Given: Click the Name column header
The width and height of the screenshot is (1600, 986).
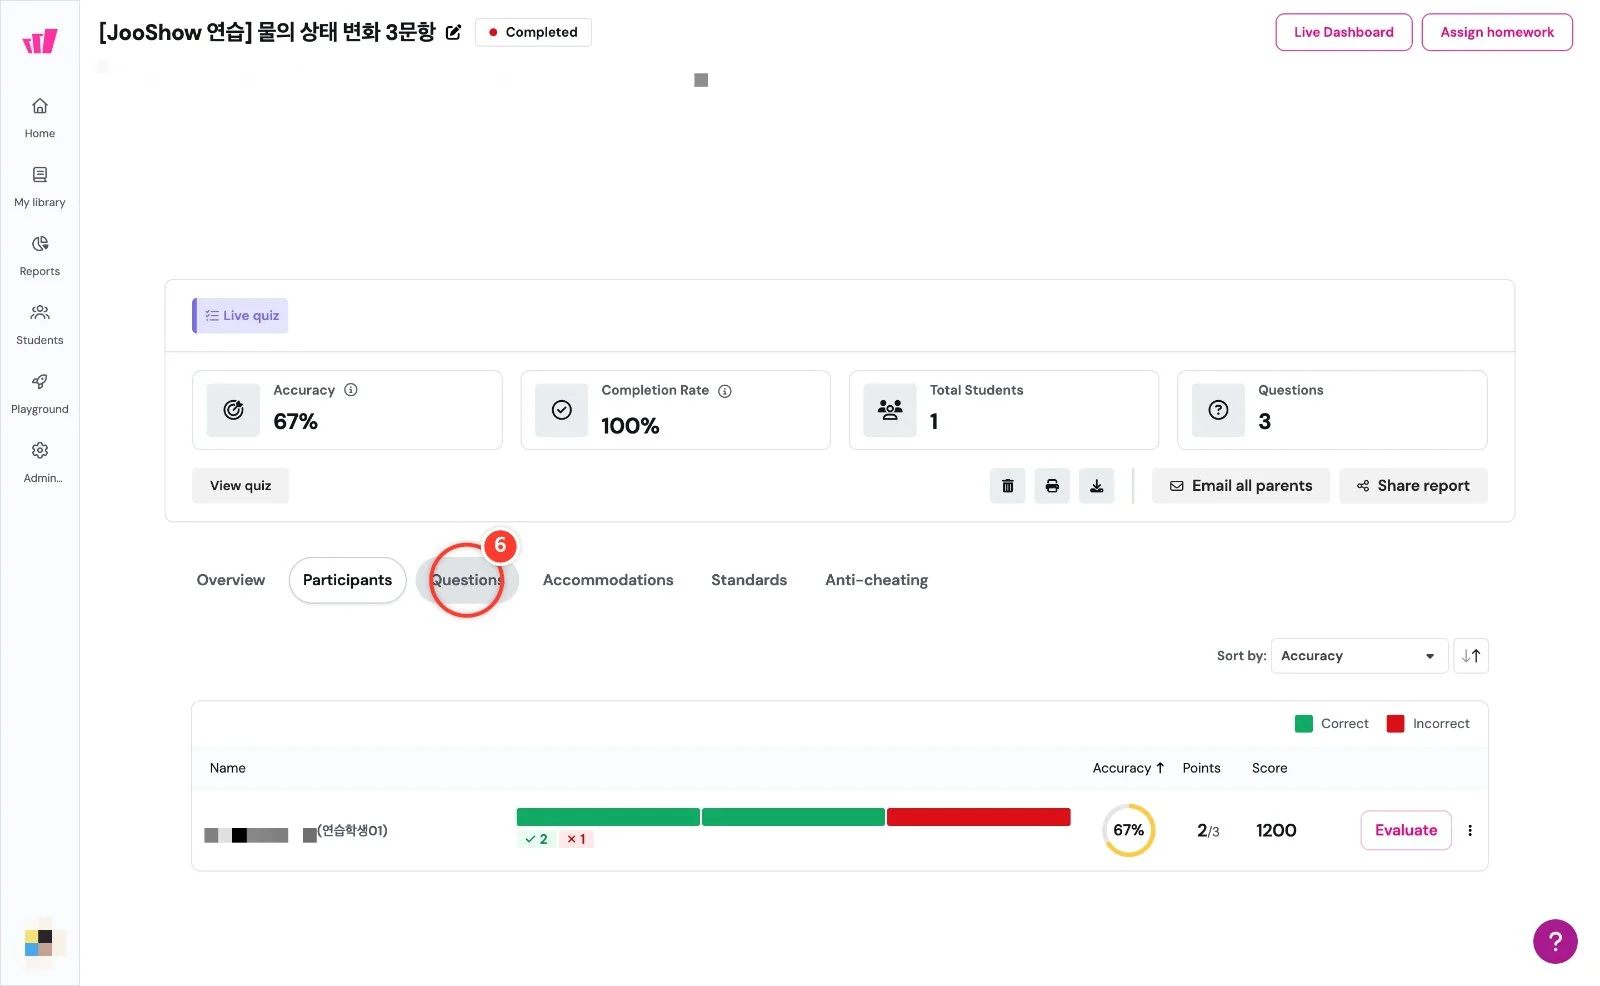Looking at the screenshot, I should point(228,768).
